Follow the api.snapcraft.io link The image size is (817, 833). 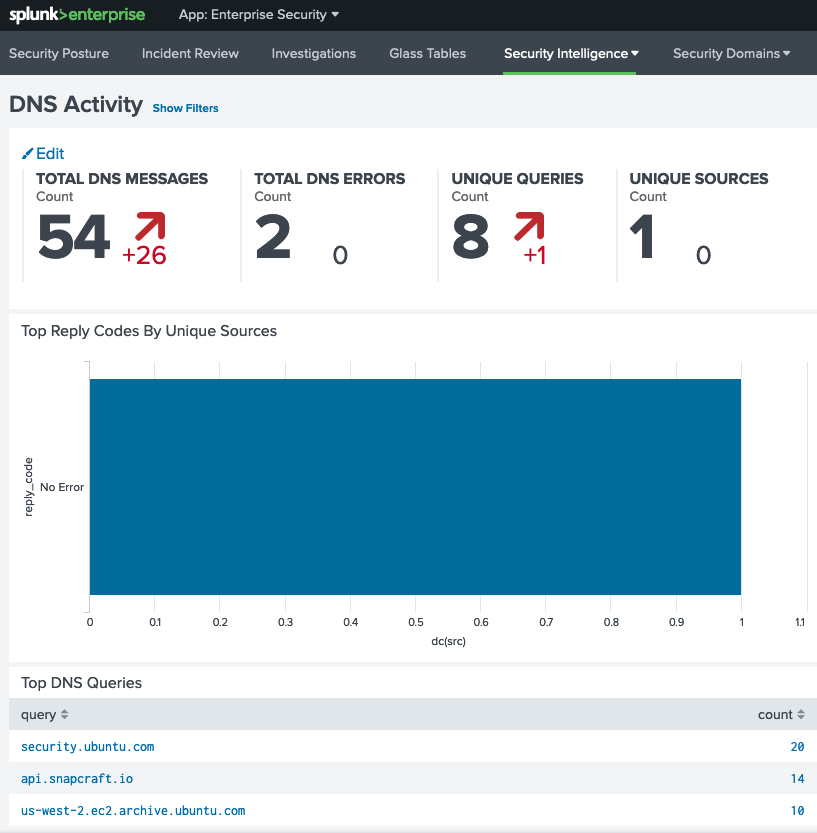[x=72, y=778]
